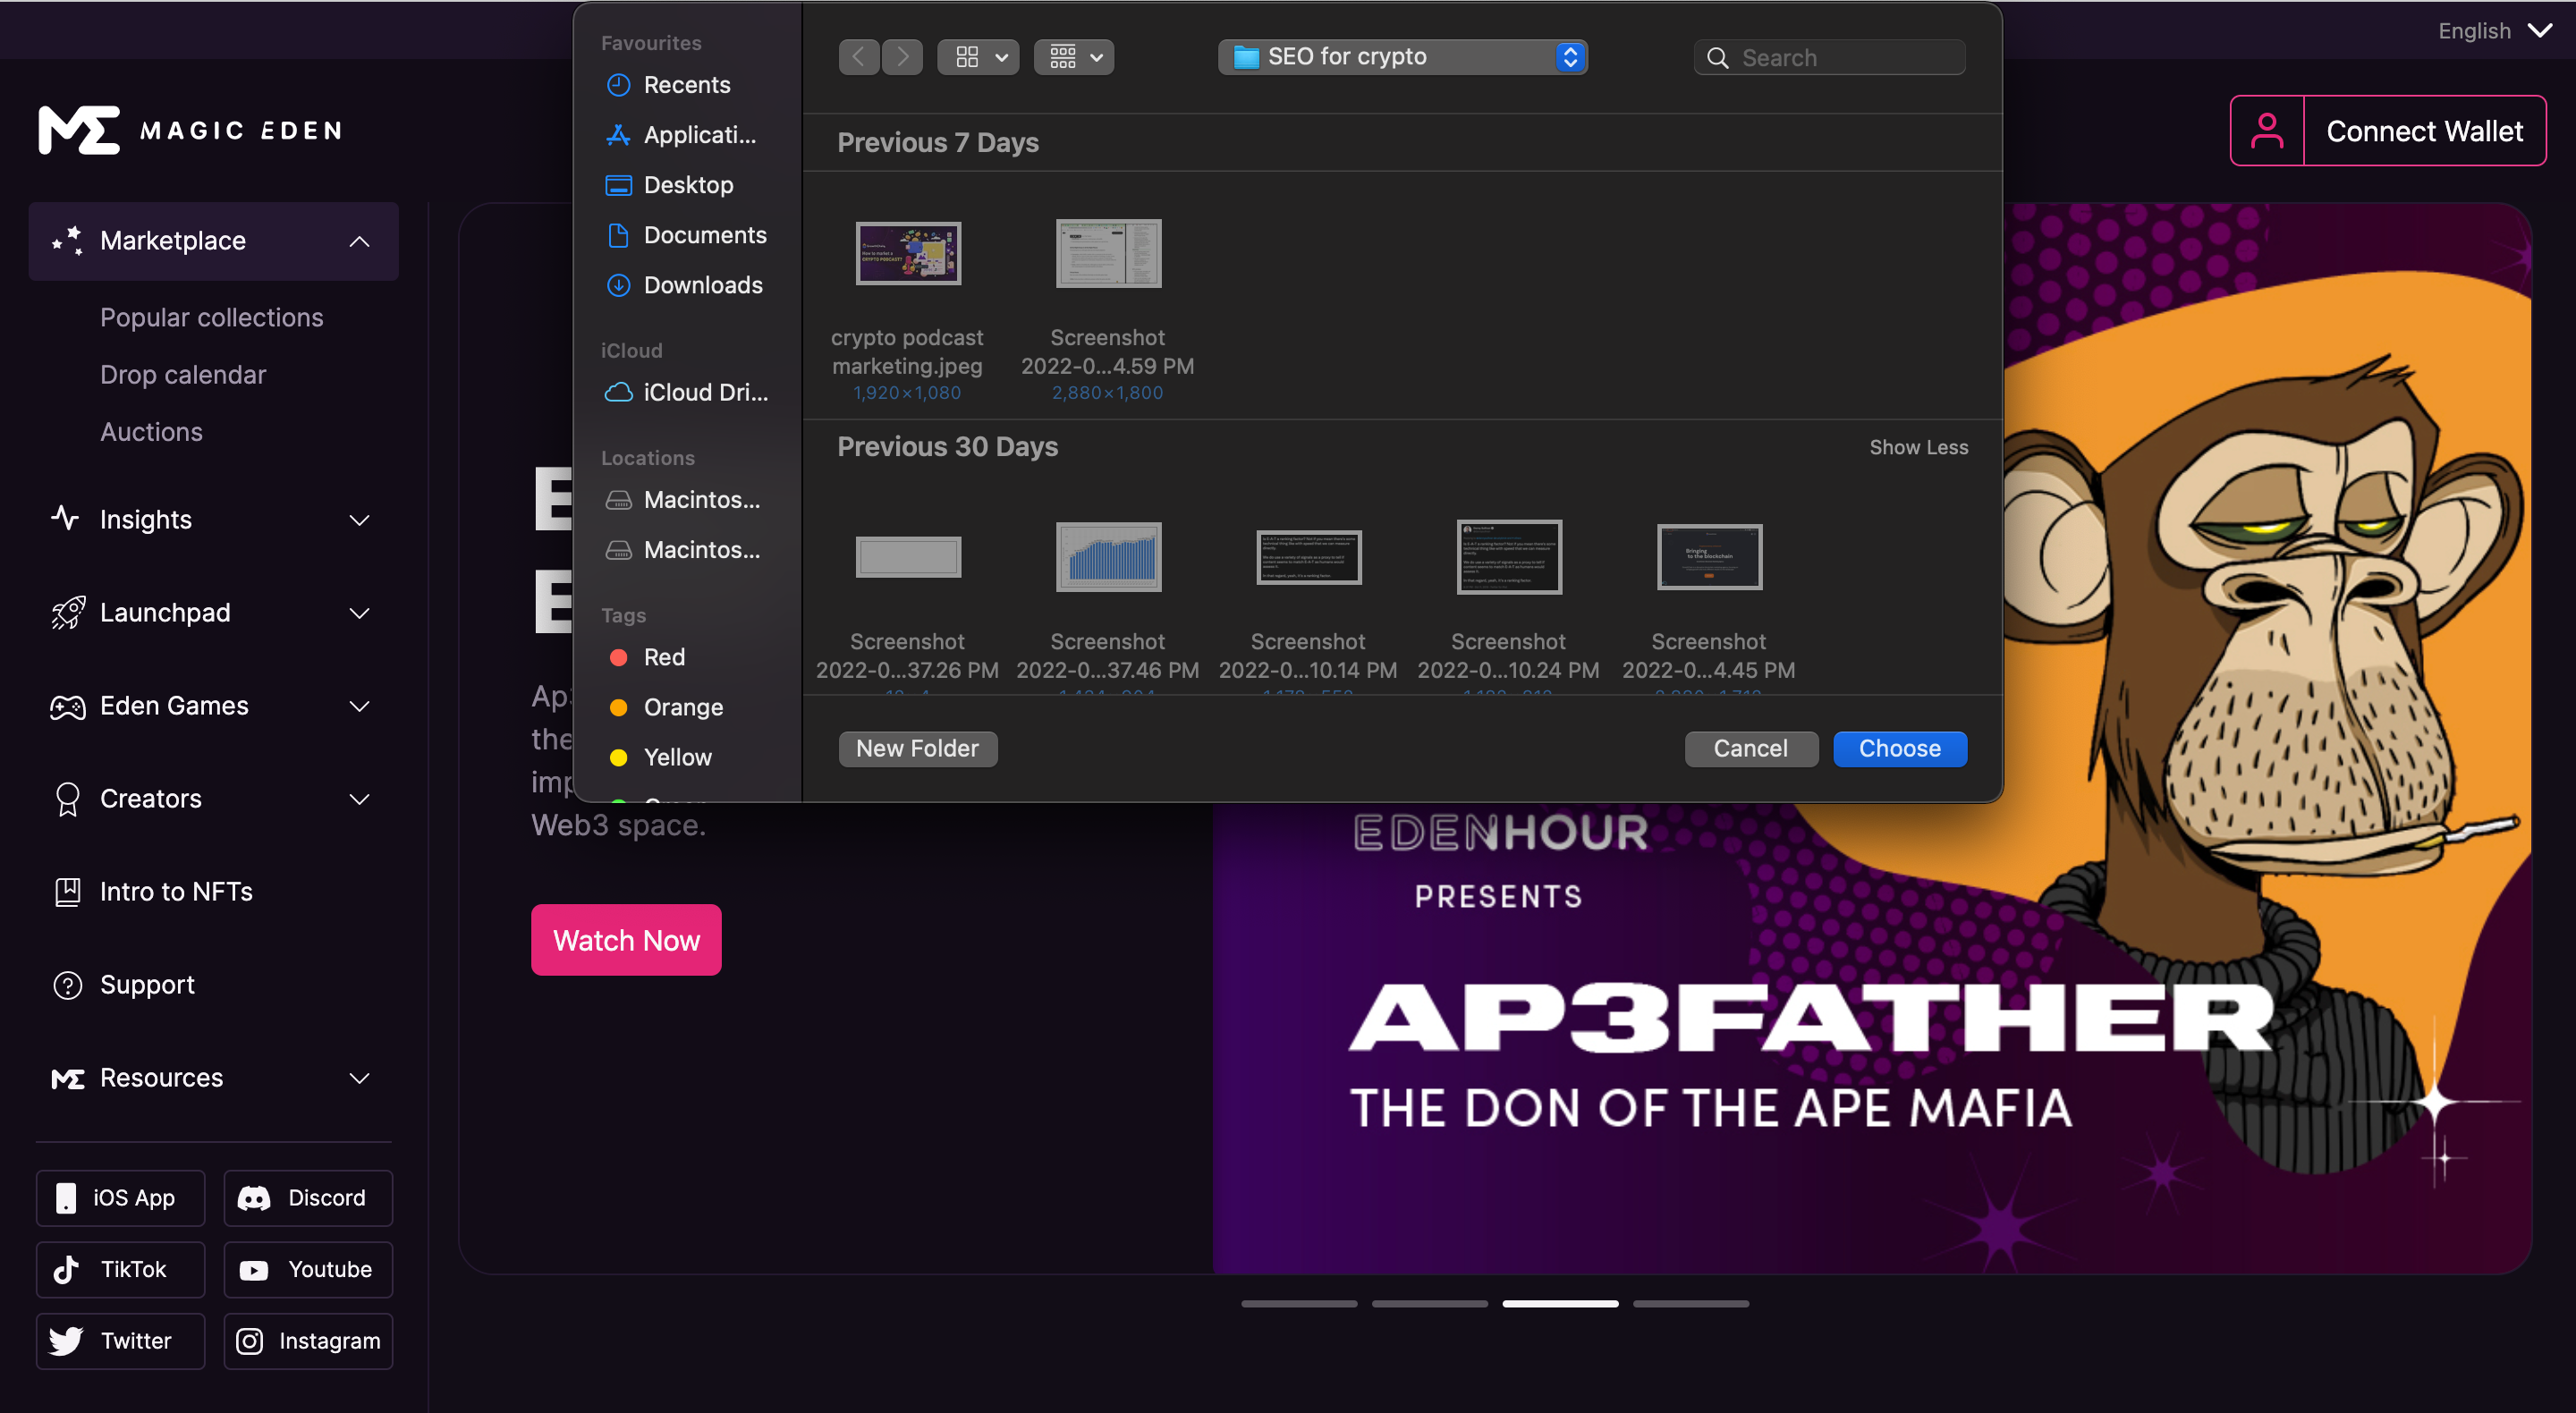Click the Watch Now button
This screenshot has height=1413, width=2576.
click(626, 940)
